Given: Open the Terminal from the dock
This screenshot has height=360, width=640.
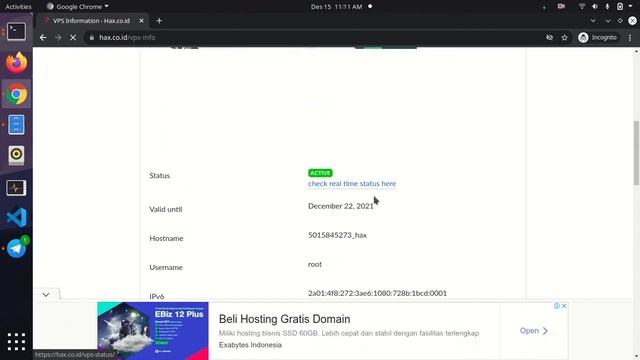Looking at the screenshot, I should (16, 31).
